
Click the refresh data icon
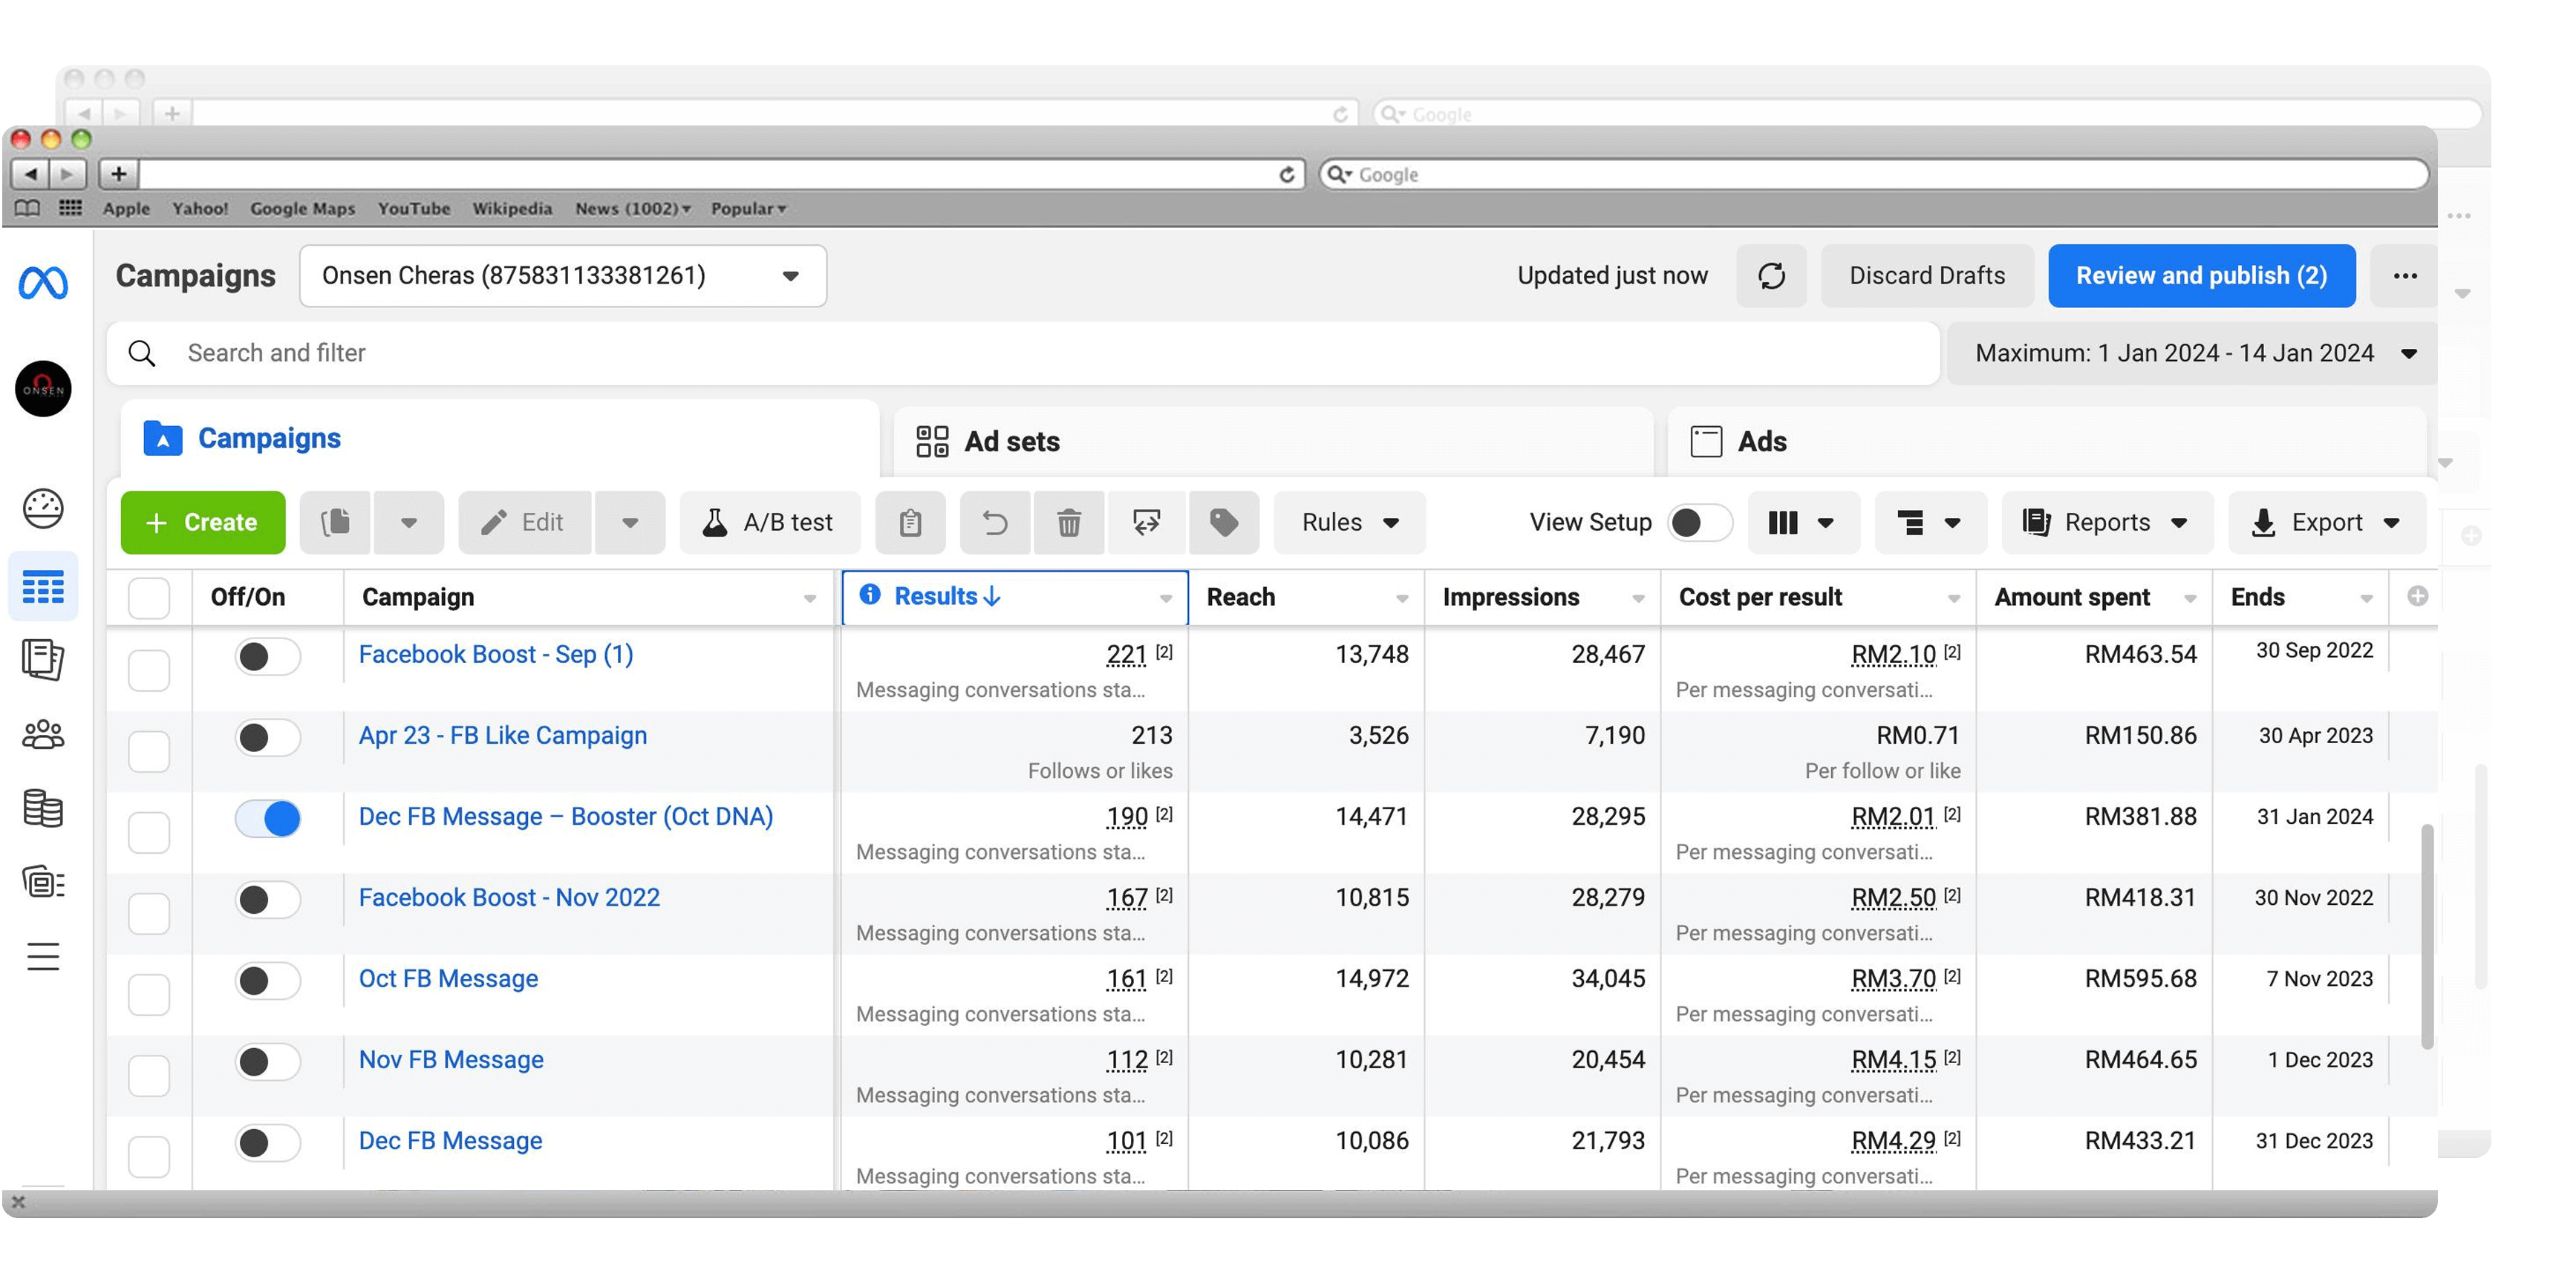click(1771, 276)
